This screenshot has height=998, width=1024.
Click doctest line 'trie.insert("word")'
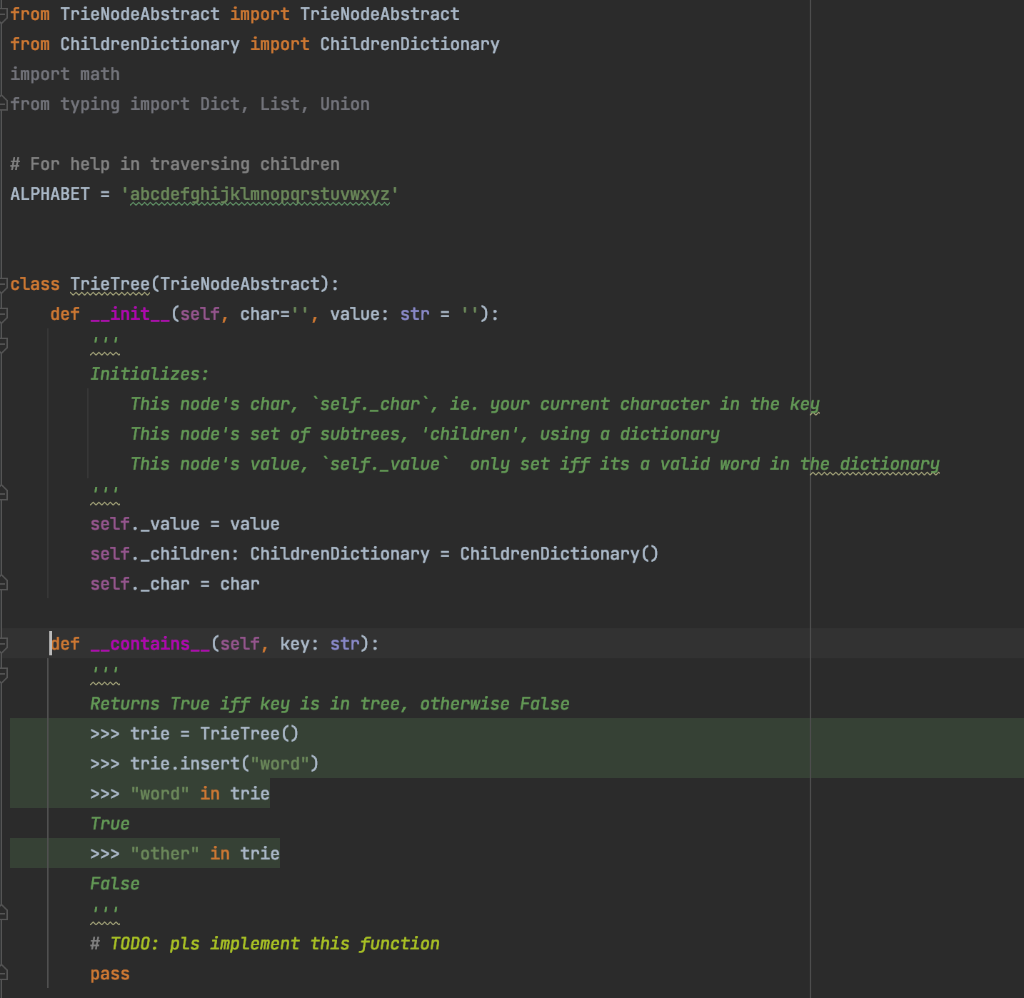point(204,764)
